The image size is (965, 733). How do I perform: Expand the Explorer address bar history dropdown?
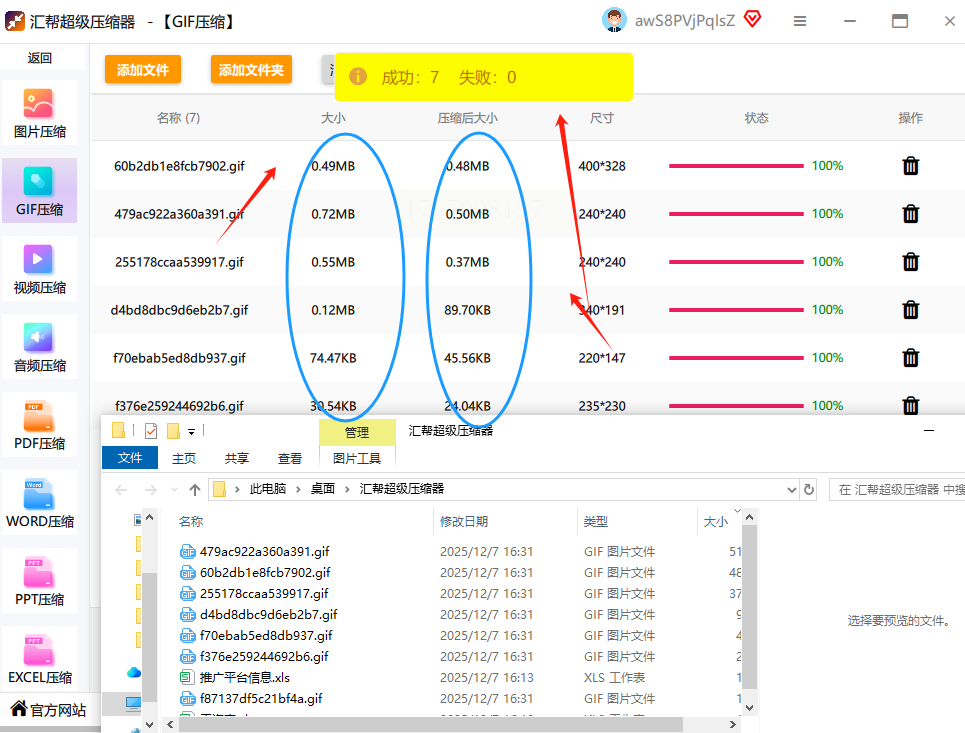[791, 490]
